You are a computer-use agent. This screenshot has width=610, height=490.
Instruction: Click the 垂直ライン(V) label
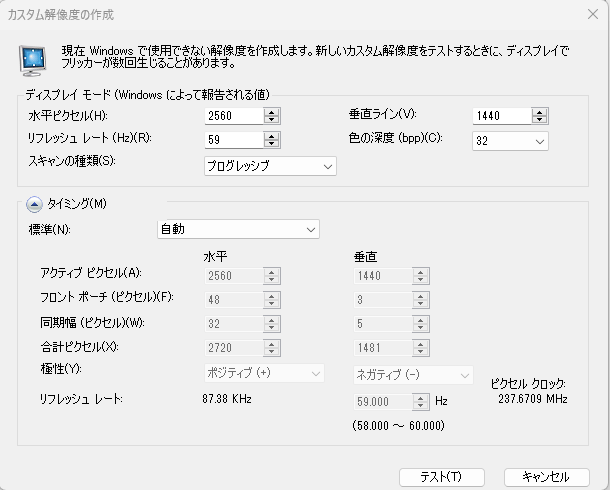coord(382,114)
